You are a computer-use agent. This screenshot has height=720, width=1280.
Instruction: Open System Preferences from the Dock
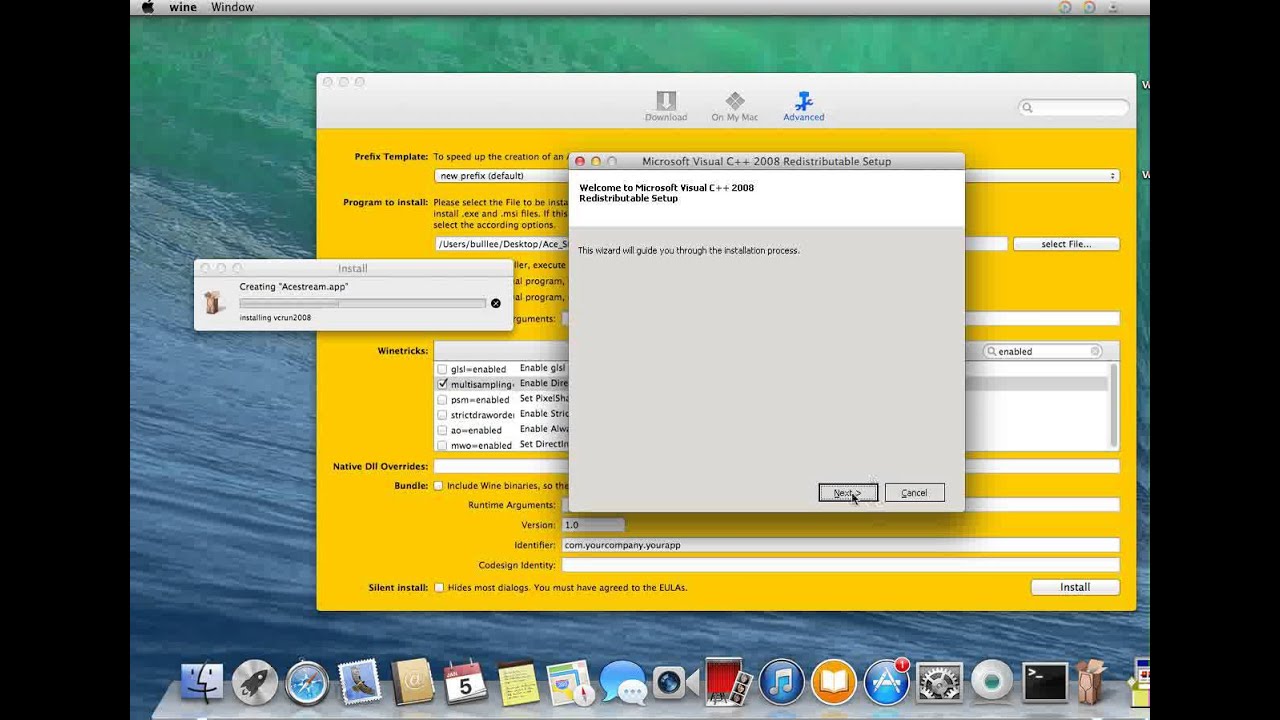[939, 682]
